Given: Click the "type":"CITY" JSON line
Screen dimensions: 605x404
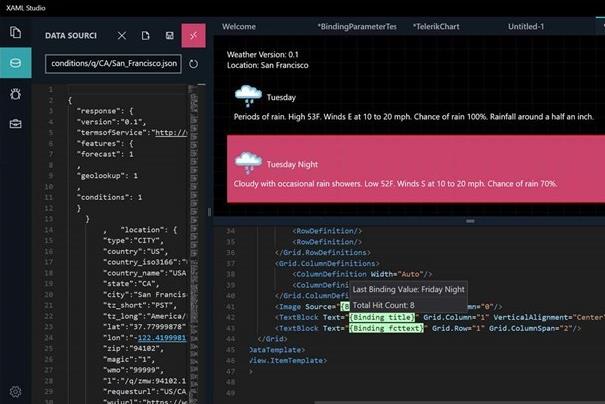Looking at the screenshot, I should coord(133,240).
